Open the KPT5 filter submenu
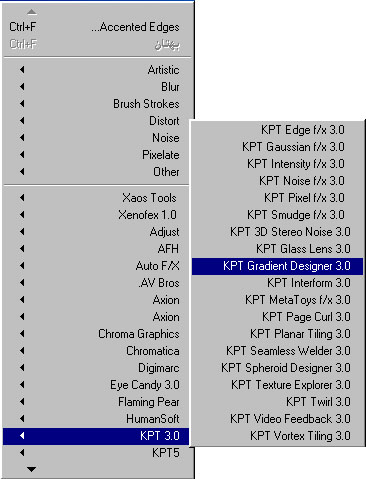The image size is (366, 479). pyautogui.click(x=96, y=453)
